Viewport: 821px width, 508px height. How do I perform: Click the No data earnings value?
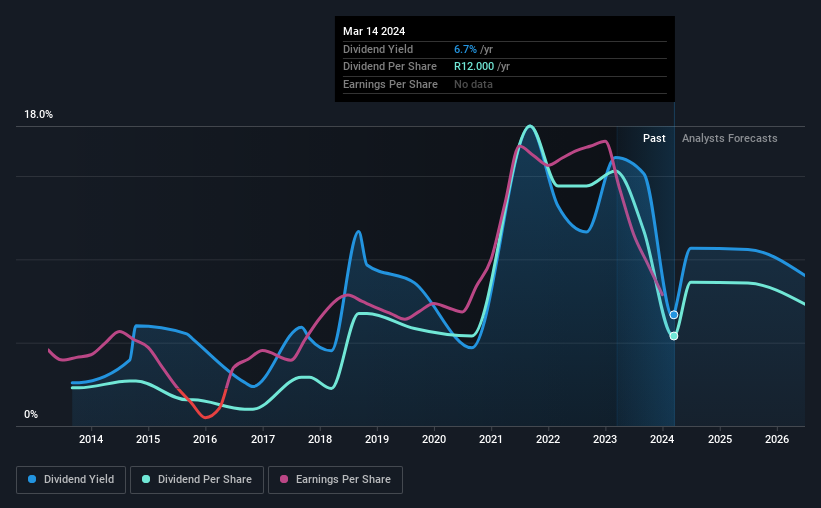tap(473, 84)
